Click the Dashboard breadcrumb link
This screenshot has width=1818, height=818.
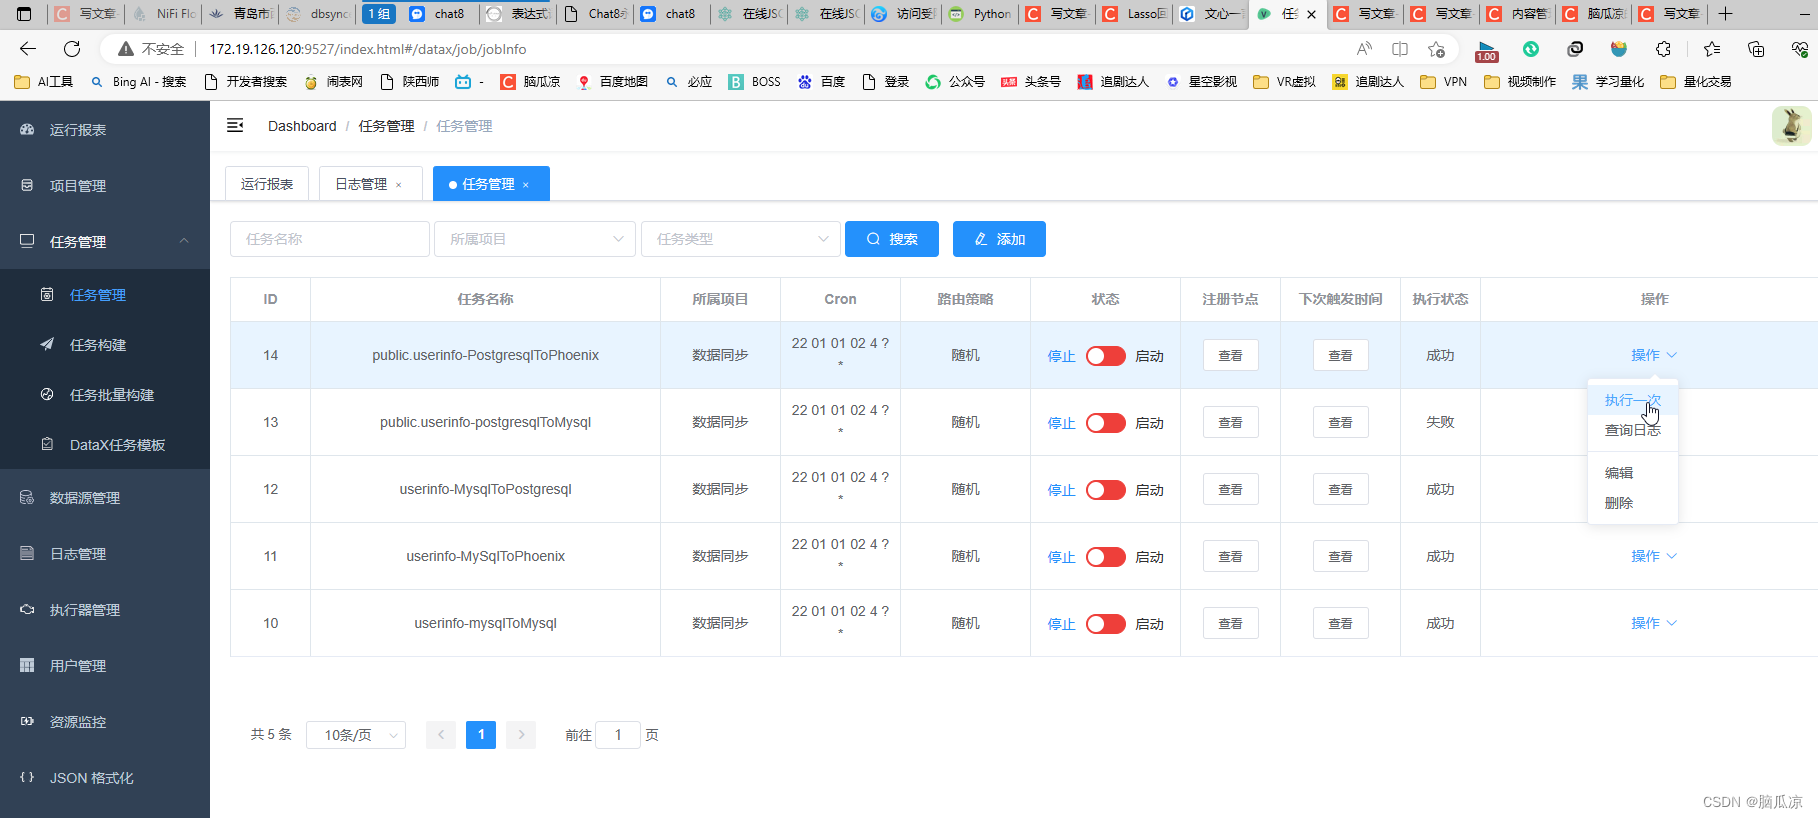click(302, 126)
